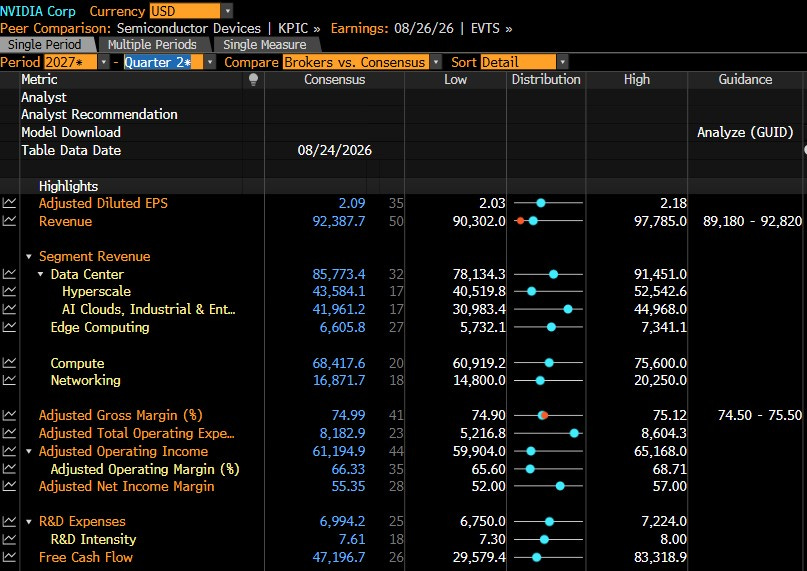Collapse the Data Center tree node
This screenshot has width=807, height=571.
pyautogui.click(x=40, y=274)
